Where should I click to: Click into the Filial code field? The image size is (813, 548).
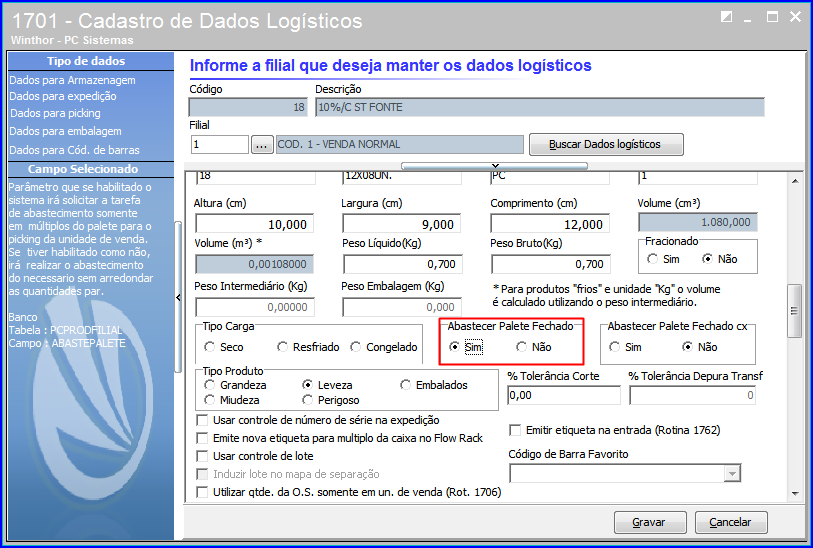[x=220, y=145]
